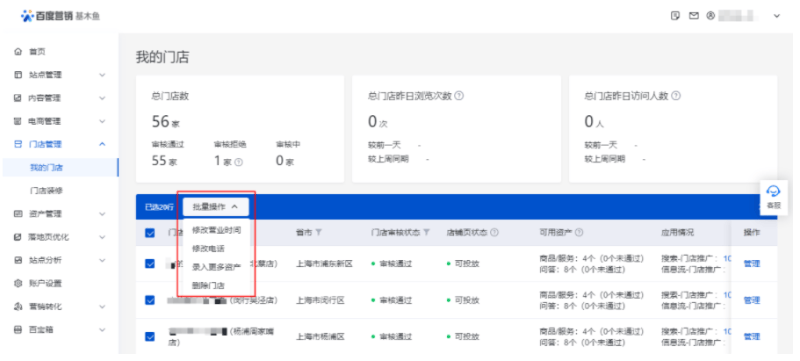Uncheck the 北蔡店 row checkbox

pos(150,264)
